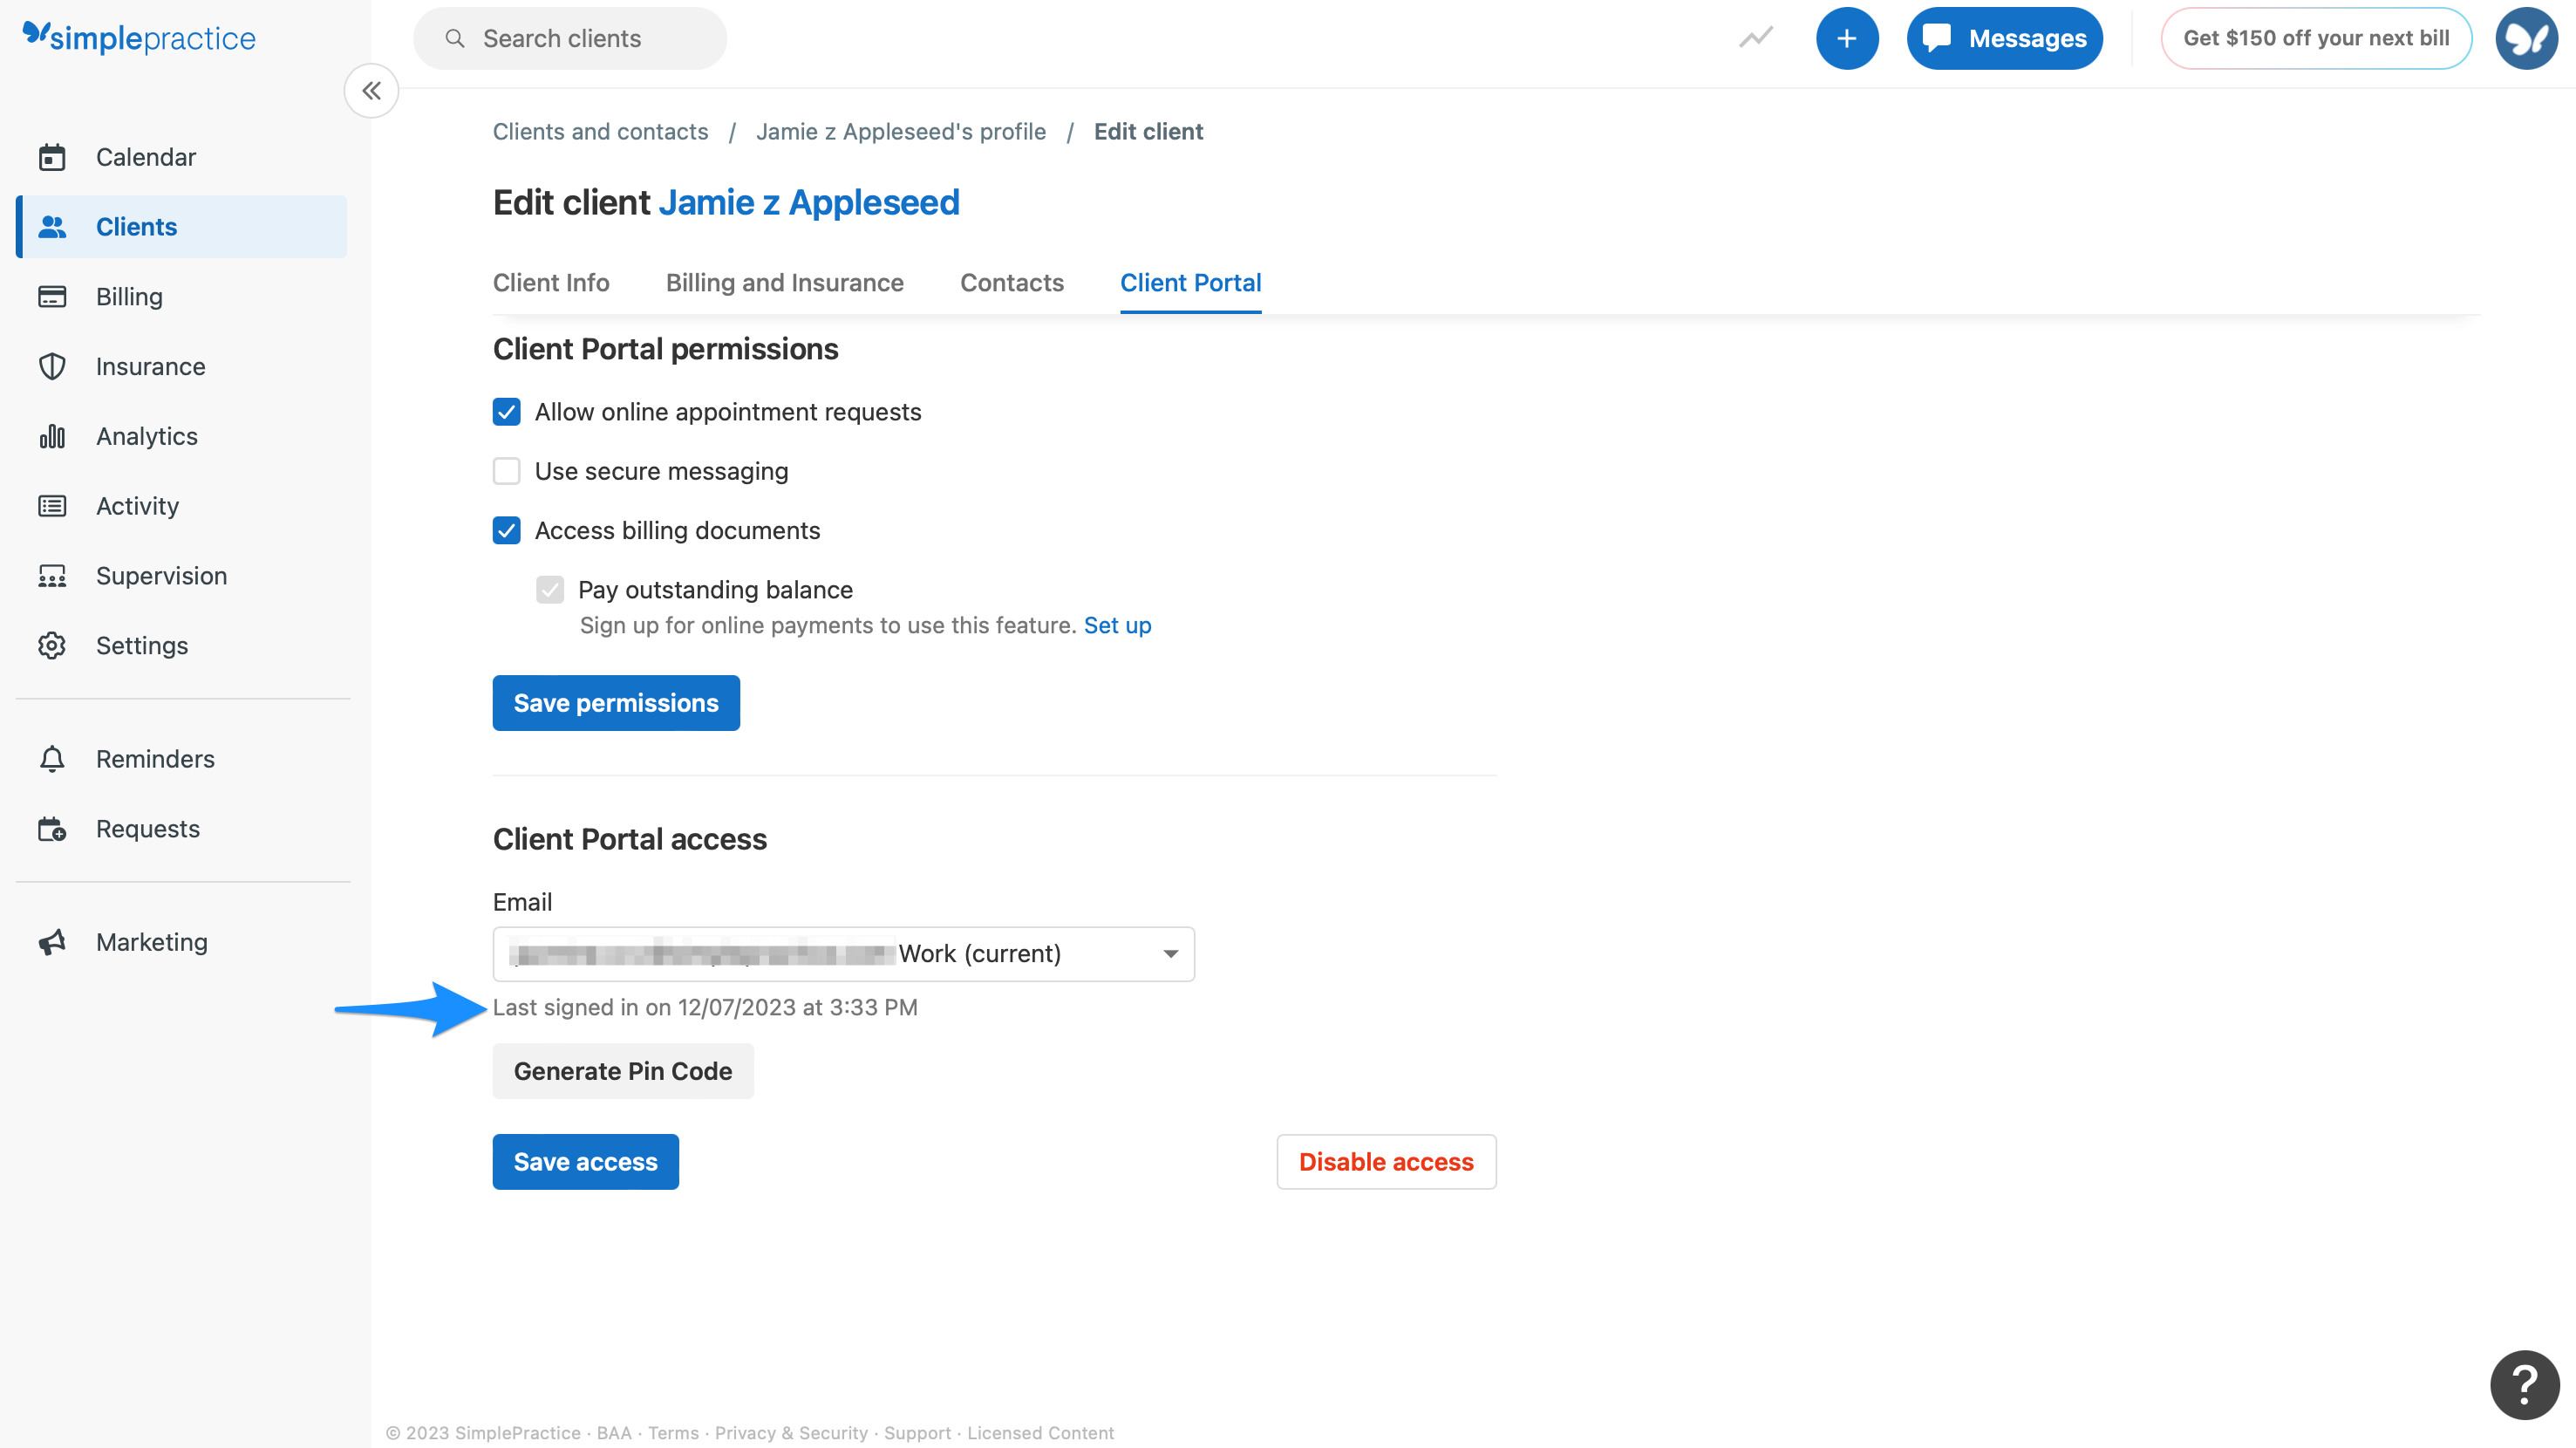Open BAA footer link
The height and width of the screenshot is (1448, 2576).
tap(614, 1433)
